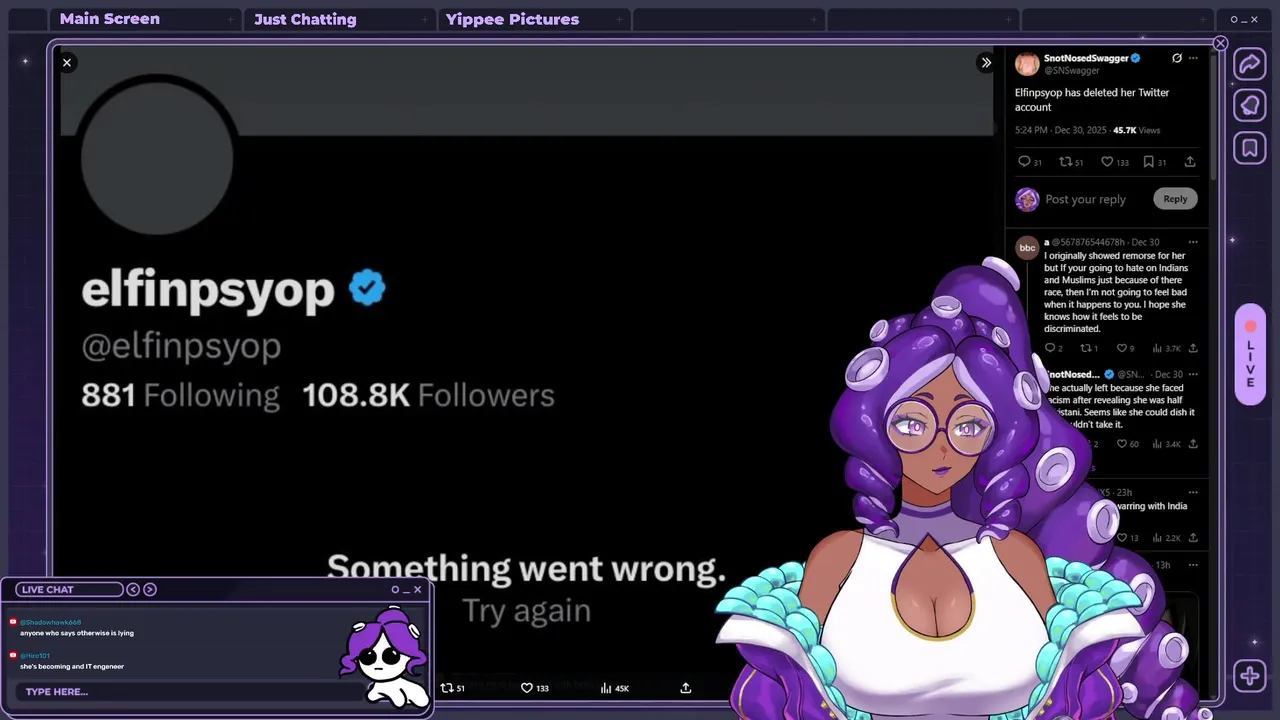Retweet the SnotNosedSwagger tweet showing 51
The image size is (1280, 720).
(x=1071, y=161)
